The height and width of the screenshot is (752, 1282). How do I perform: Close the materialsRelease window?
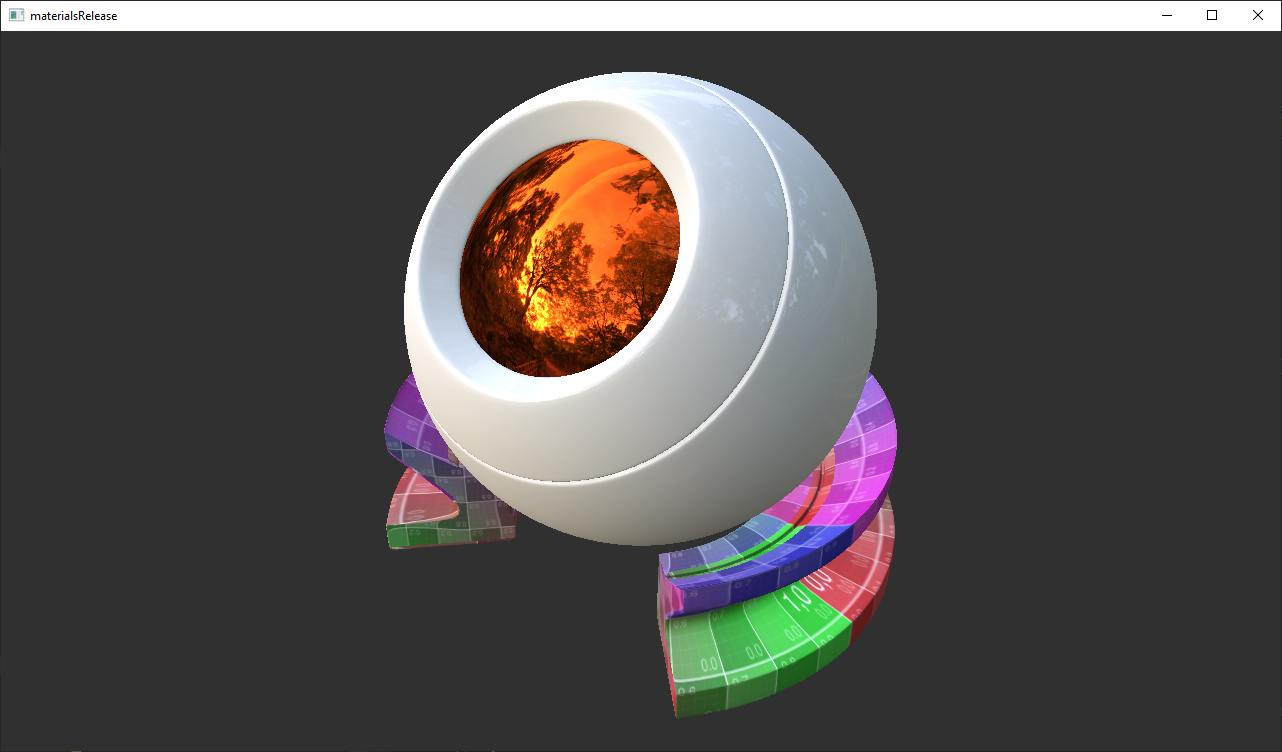coord(1258,15)
